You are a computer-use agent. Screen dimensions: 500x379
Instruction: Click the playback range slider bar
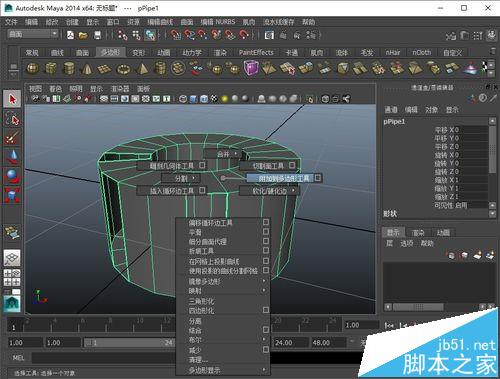(129, 342)
